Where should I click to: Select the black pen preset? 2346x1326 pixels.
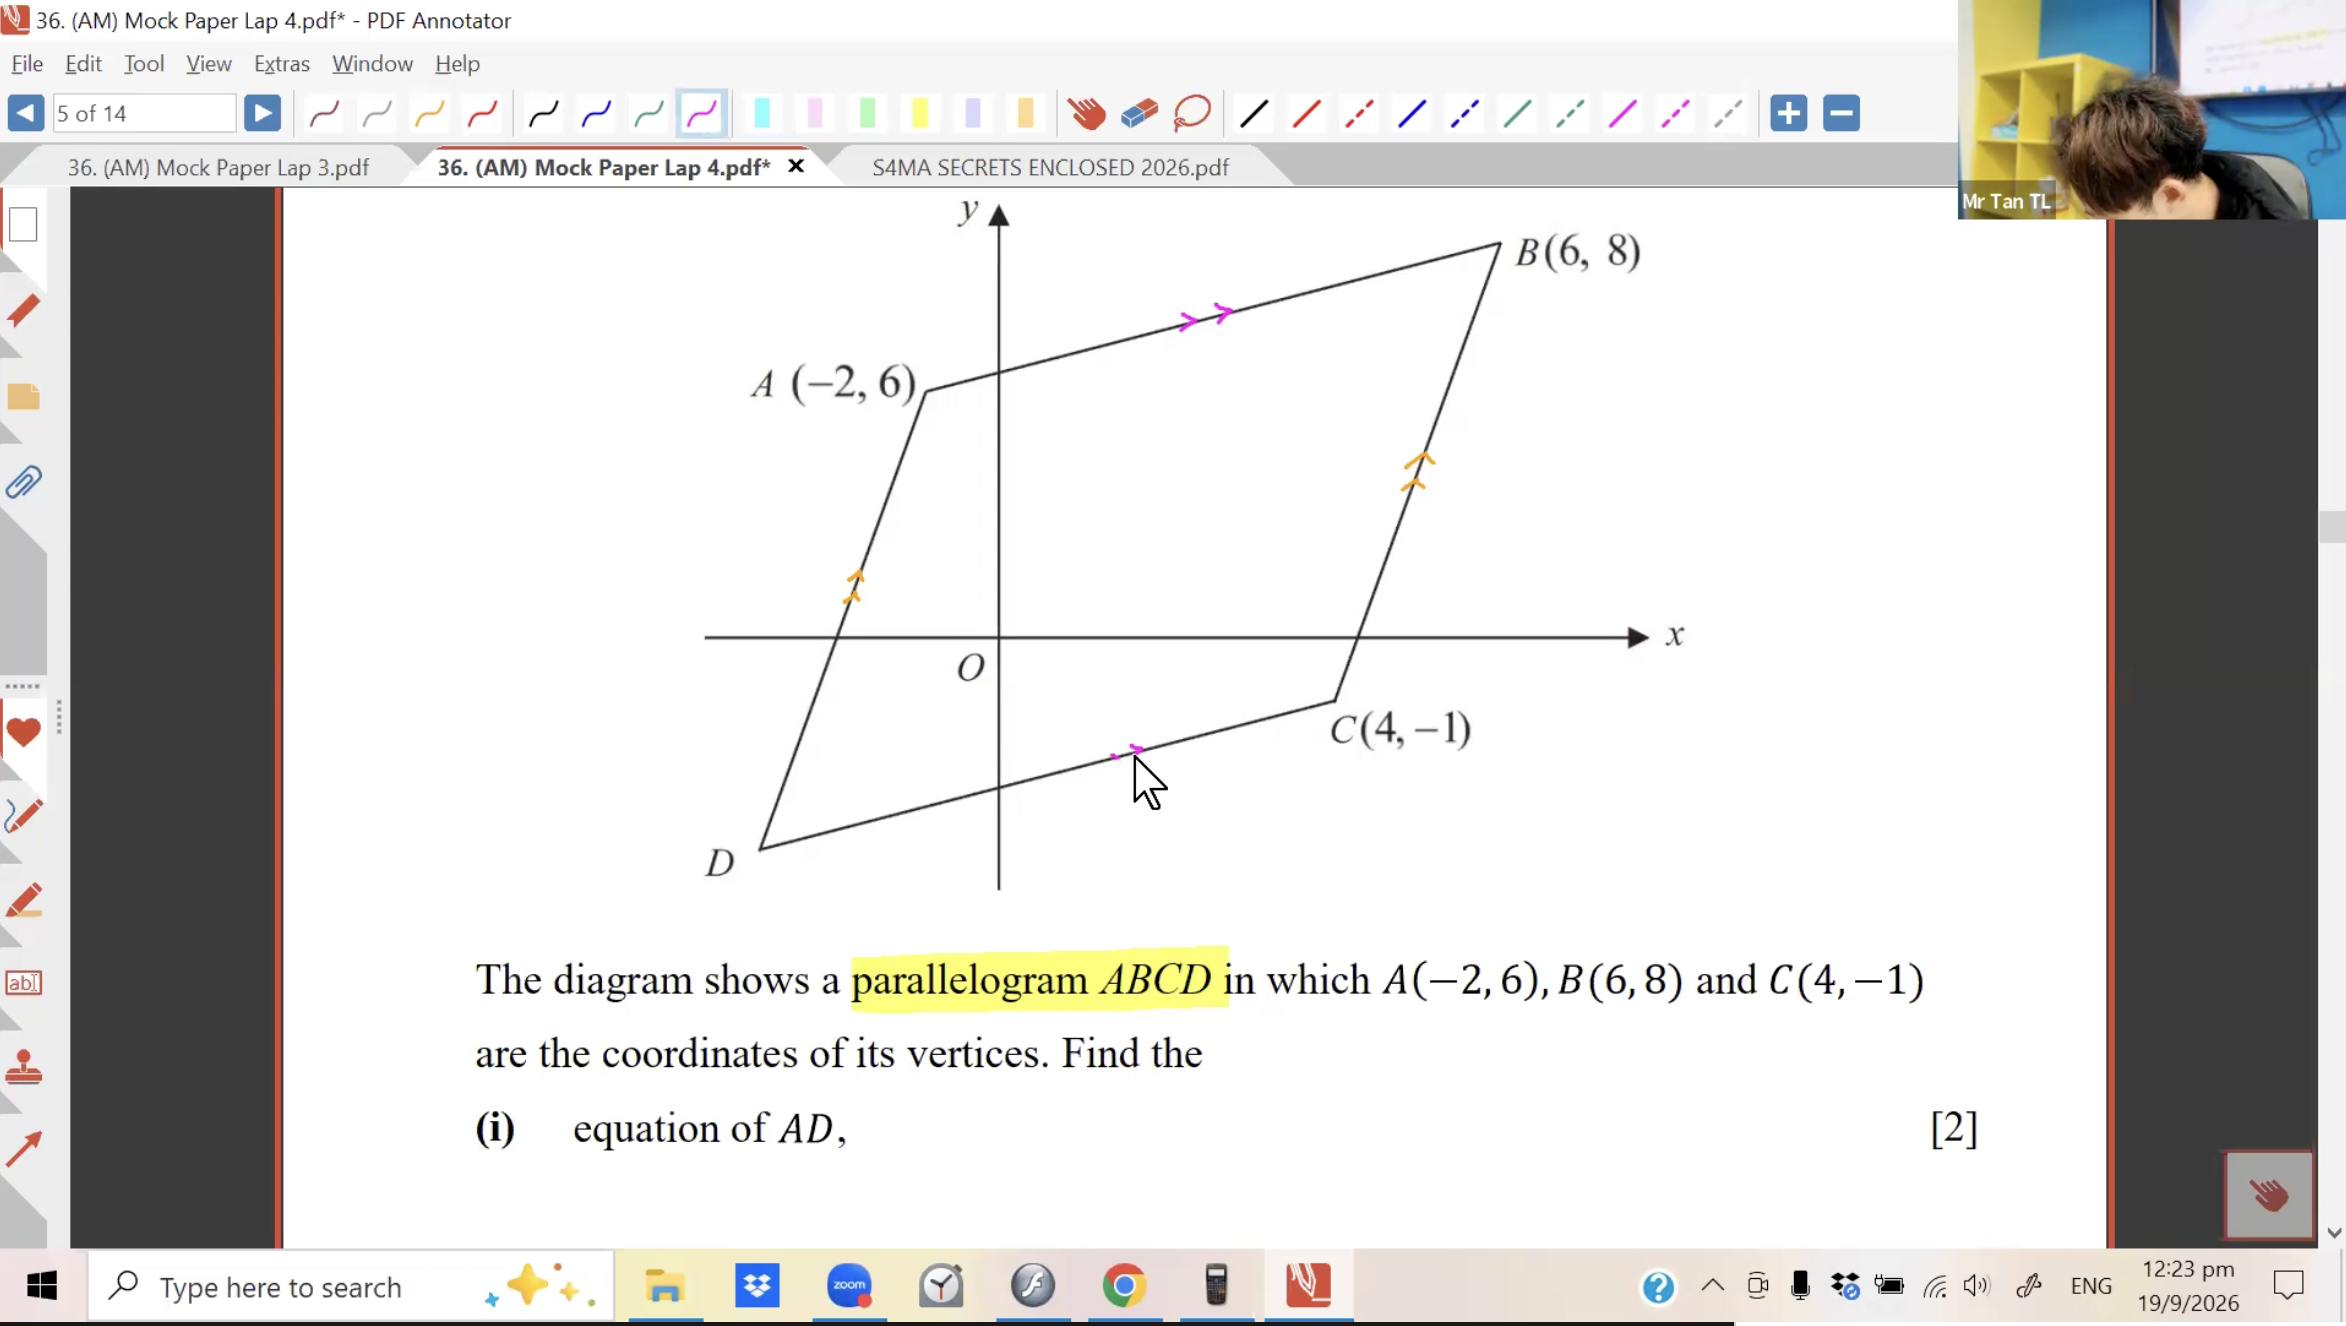[x=543, y=114]
